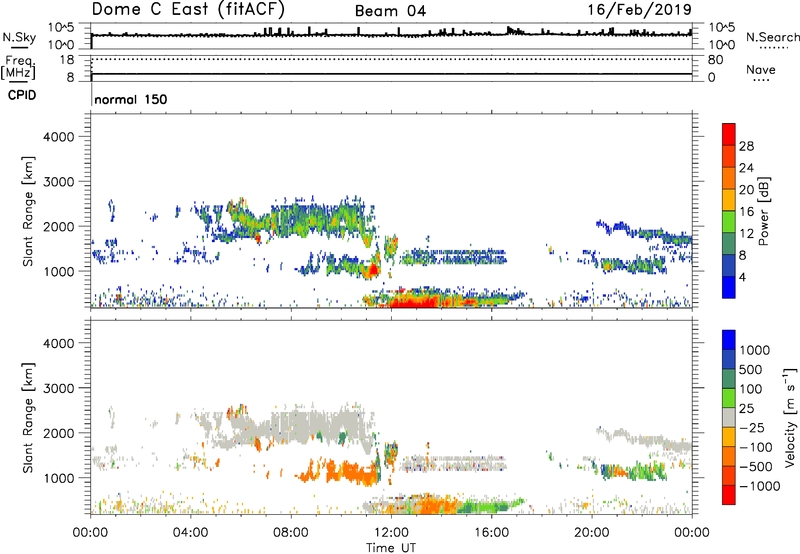
Task: Click the blue top segment of velocity colorbar
Action: [729, 340]
